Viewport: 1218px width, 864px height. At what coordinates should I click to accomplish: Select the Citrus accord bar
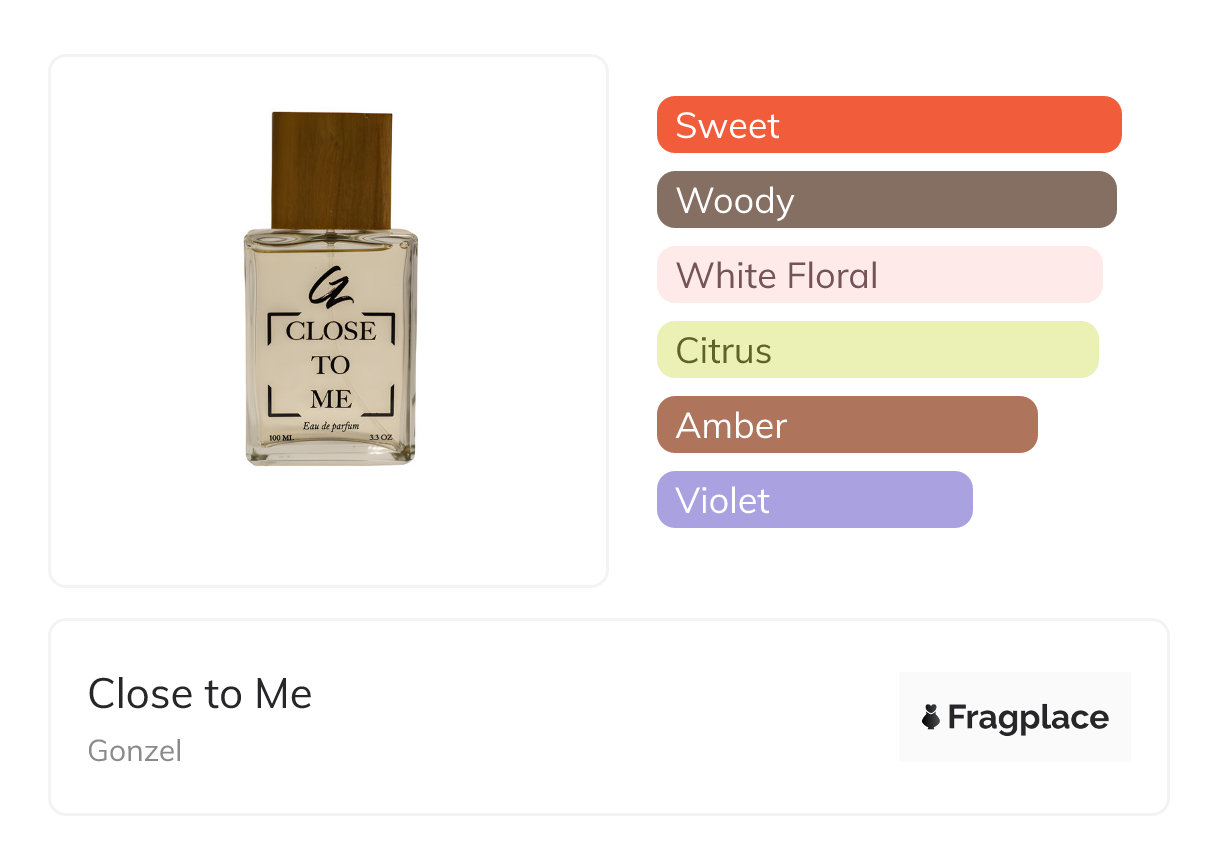pos(877,350)
